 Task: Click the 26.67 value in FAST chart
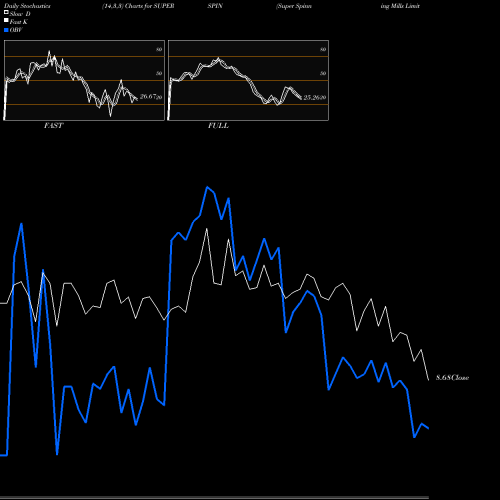148,97
